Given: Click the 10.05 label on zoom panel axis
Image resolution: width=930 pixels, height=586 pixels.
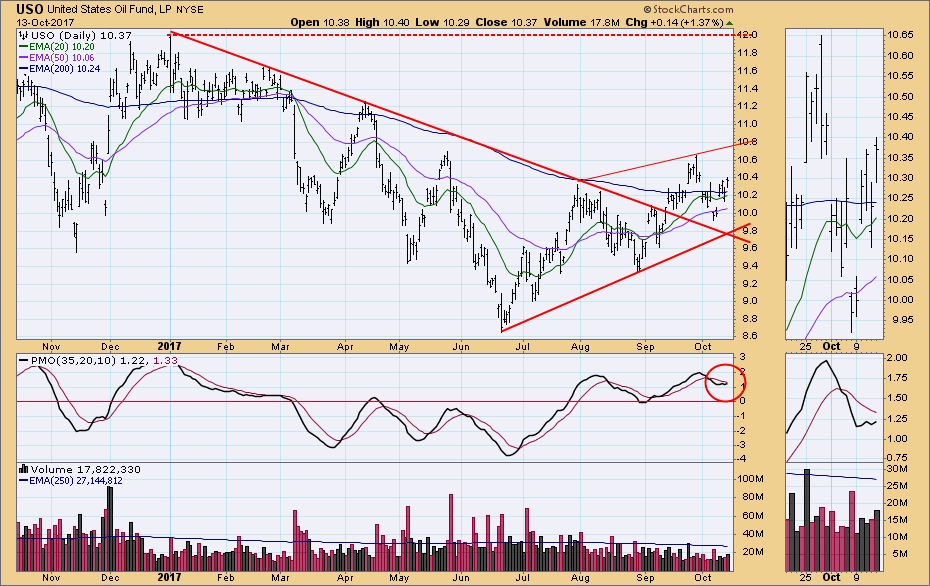Looking at the screenshot, I should coord(900,279).
